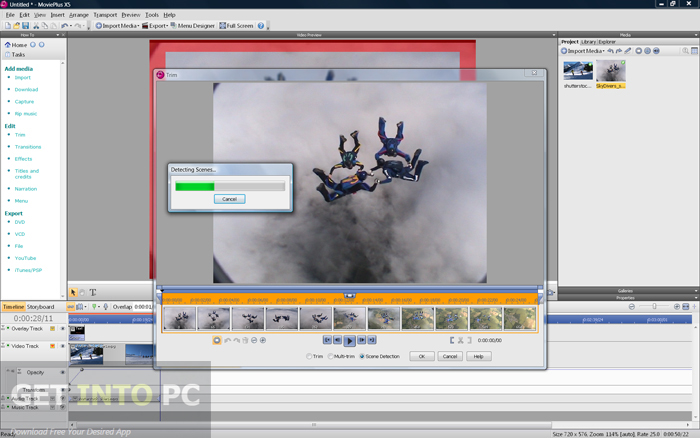Click the Open folder toolbar icon
Viewport: 700px width, 438px height.
pyautogui.click(x=17, y=26)
